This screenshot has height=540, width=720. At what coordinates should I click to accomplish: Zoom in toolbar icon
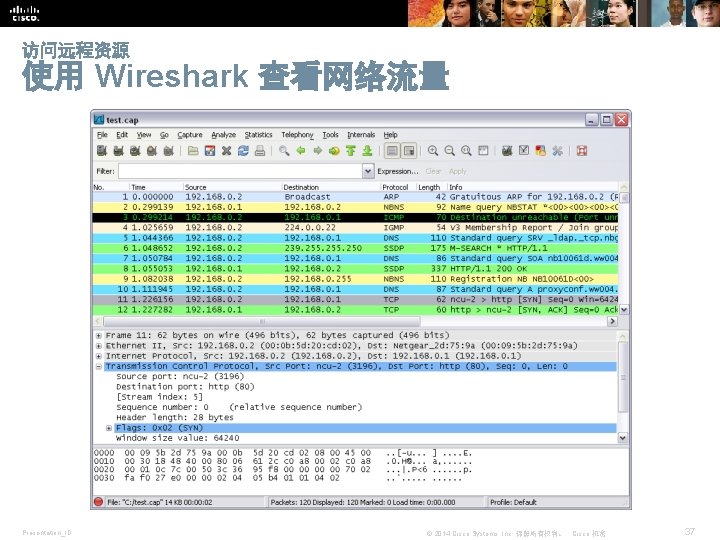point(433,151)
